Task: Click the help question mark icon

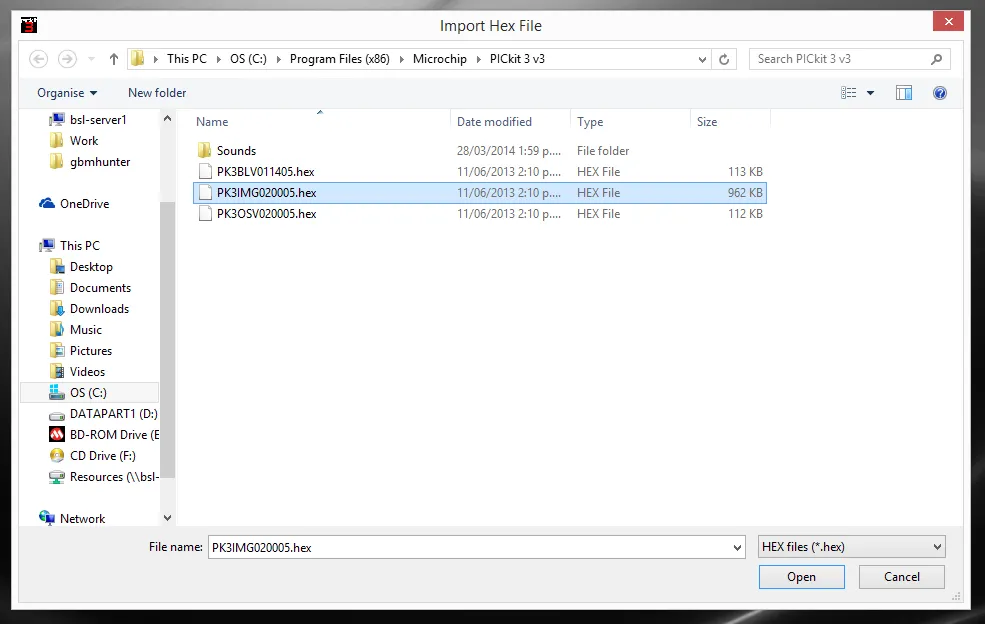Action: pyautogui.click(x=939, y=93)
